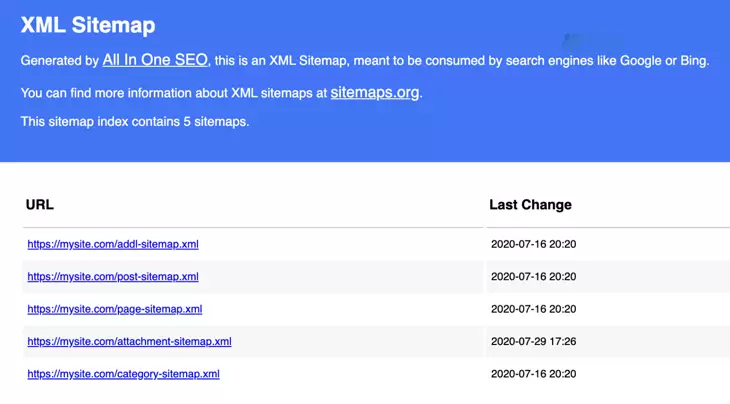Open the page-sitemap.xml URL

(x=115, y=310)
